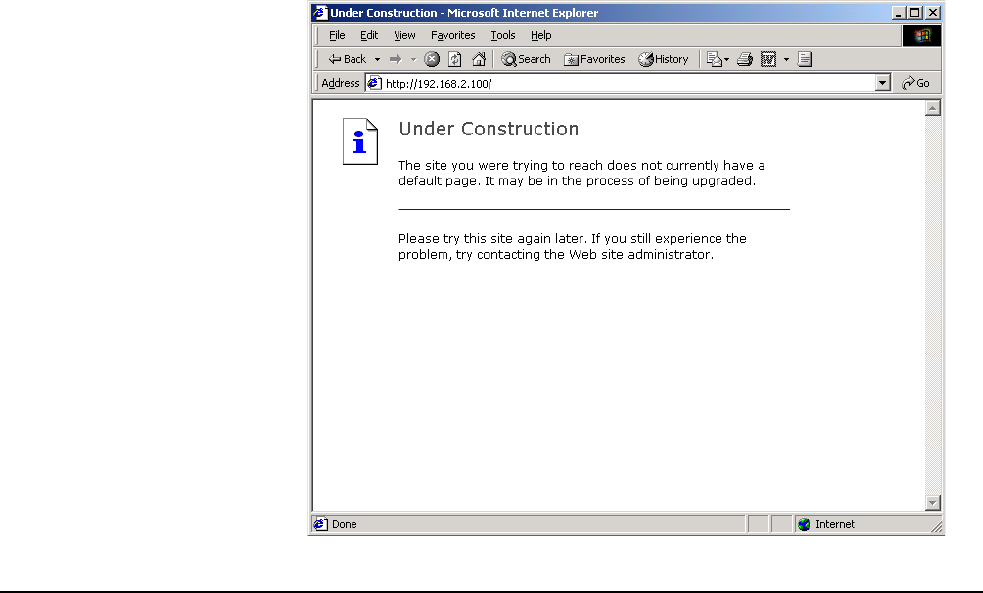Click the Windows logo throbber icon
983x593 pixels.
click(x=922, y=35)
